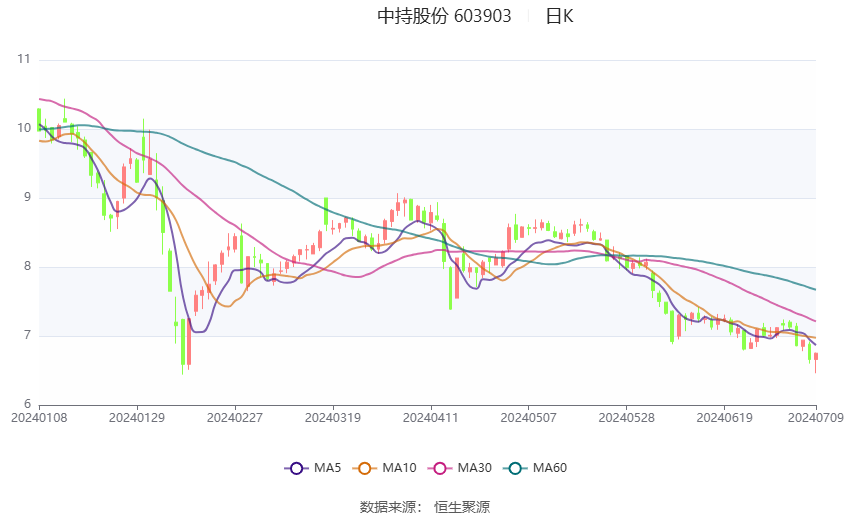Click the pink MA30 legend circle icon
The image size is (850, 517).
pyautogui.click(x=440, y=468)
